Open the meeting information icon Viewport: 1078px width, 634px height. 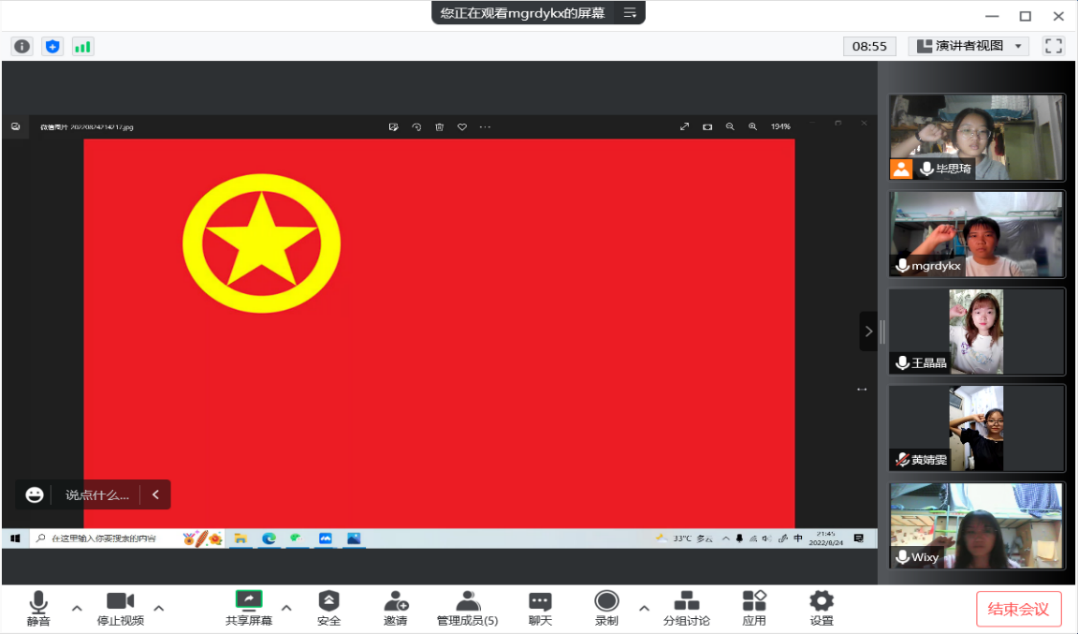pyautogui.click(x=22, y=46)
